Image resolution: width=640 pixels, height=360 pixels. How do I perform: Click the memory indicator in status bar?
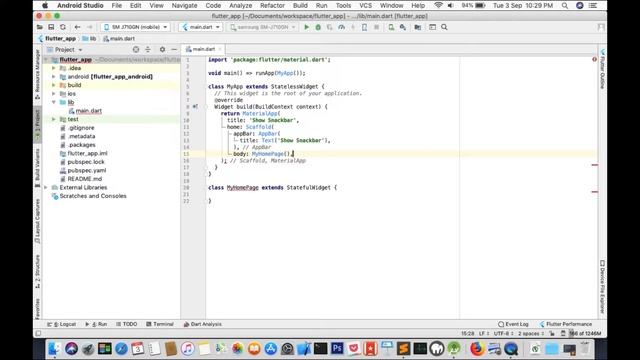[x=585, y=333]
